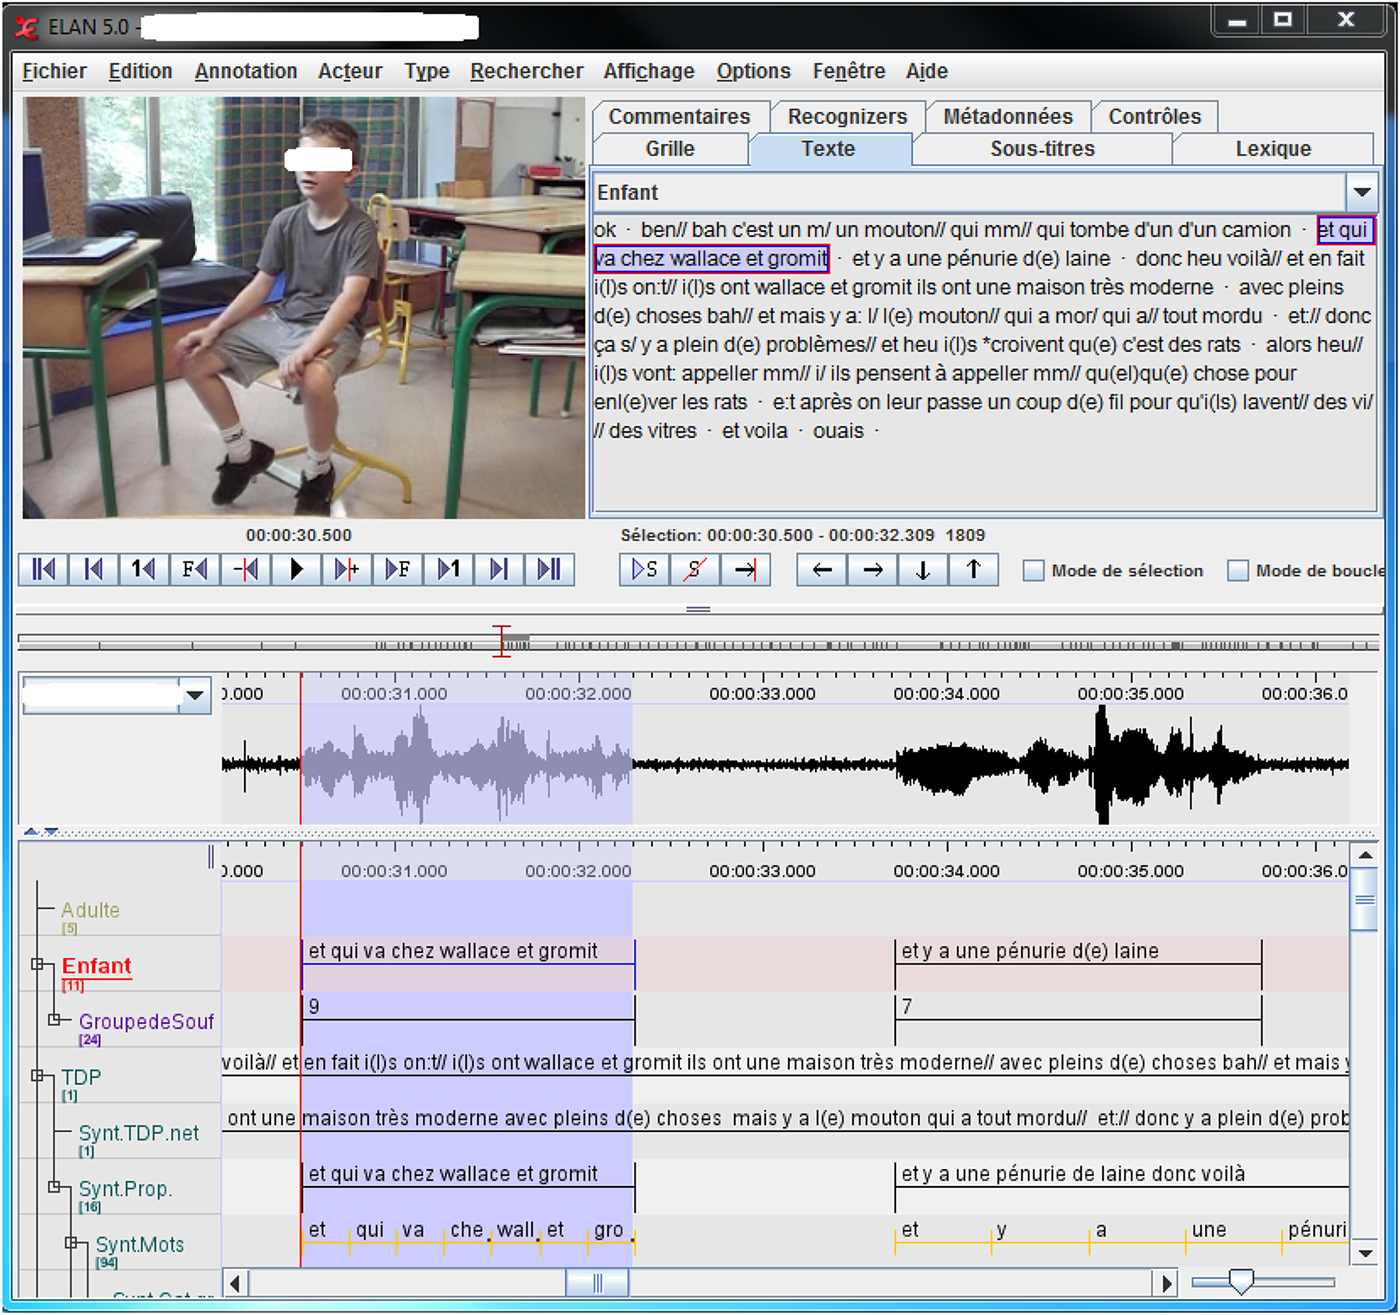The image size is (1400, 1315).
Task: Go to the next annotation arrow
Action: click(x=872, y=570)
